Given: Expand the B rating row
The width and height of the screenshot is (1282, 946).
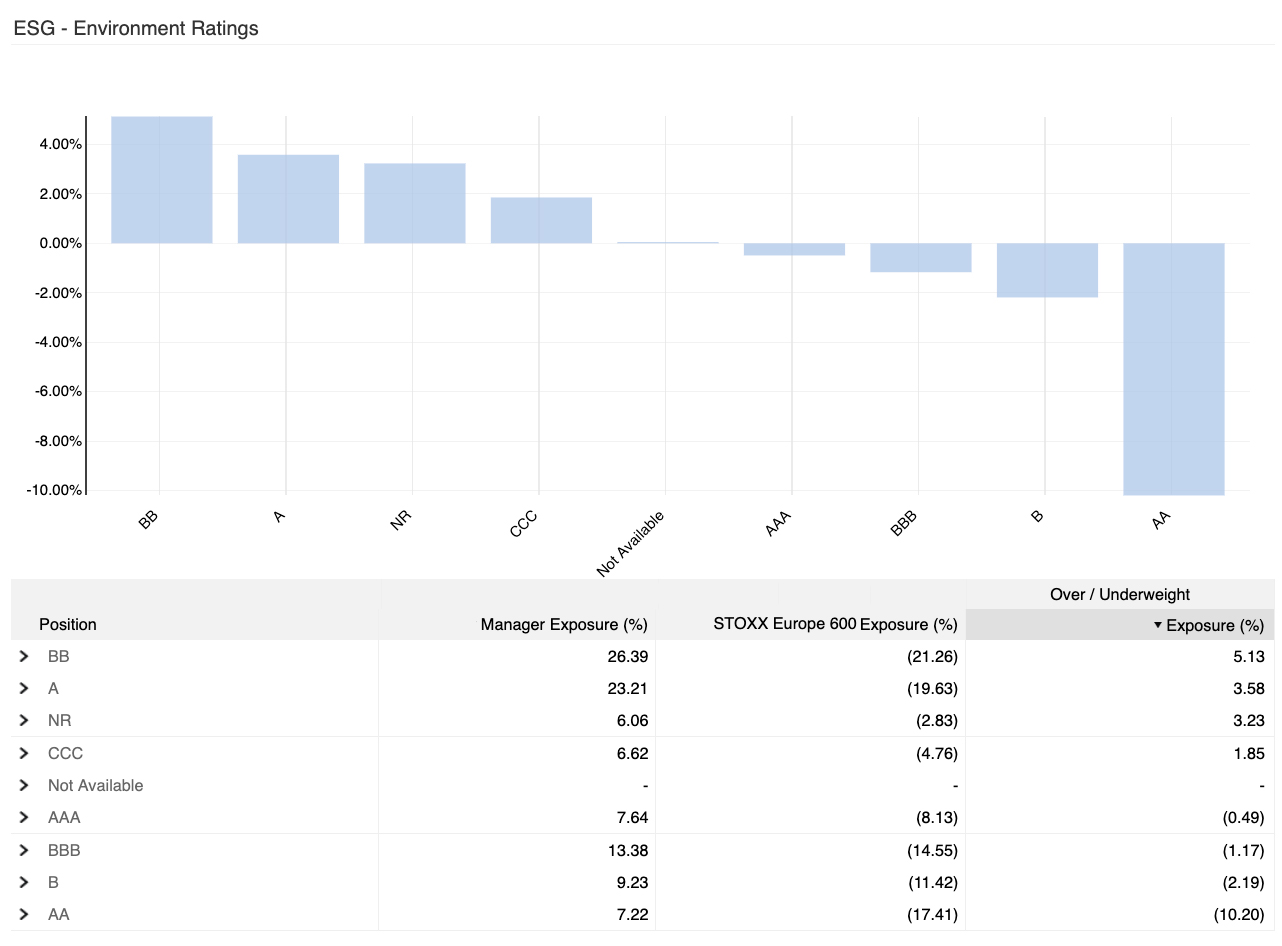Looking at the screenshot, I should point(23,882).
